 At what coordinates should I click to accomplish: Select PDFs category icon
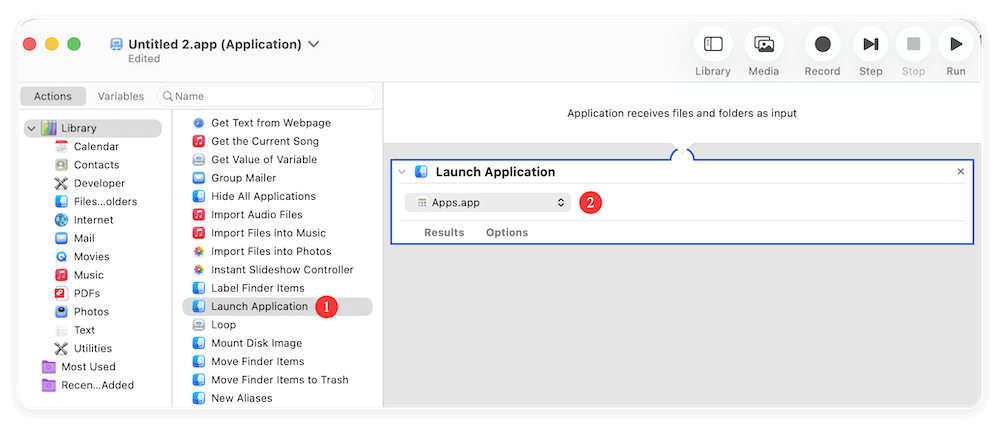61,293
